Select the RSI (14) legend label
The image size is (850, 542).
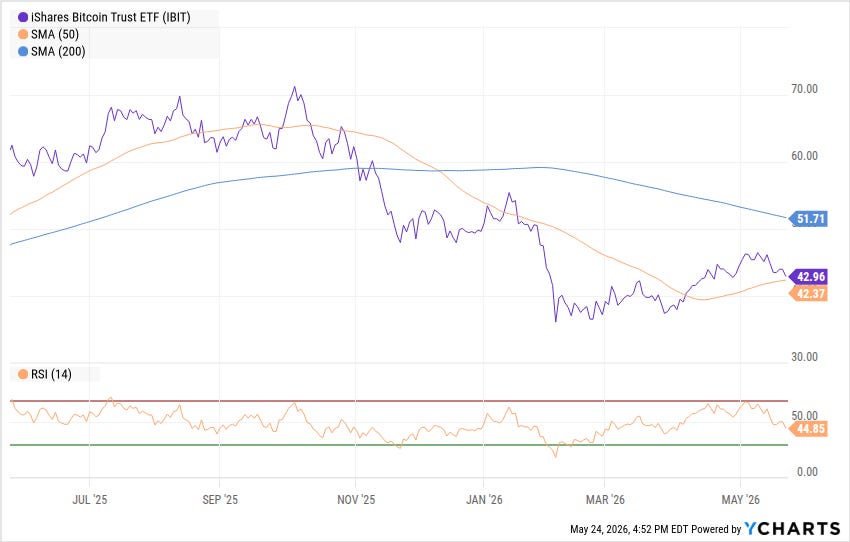tap(51, 375)
